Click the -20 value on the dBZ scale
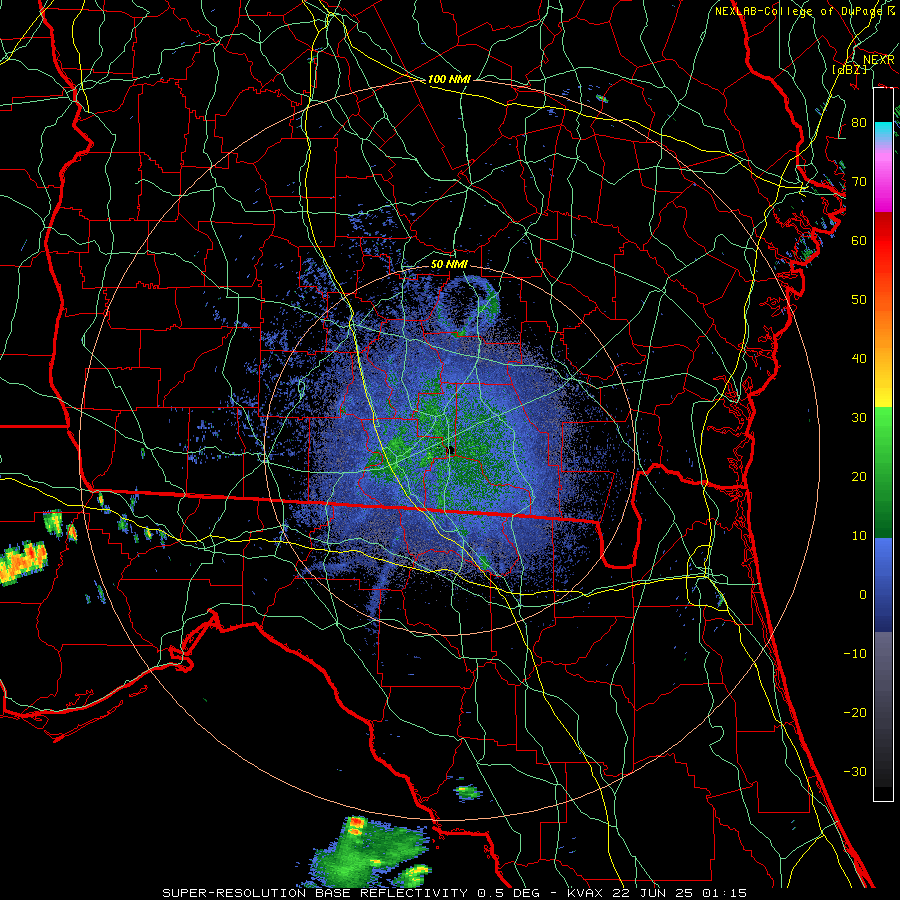 point(855,713)
